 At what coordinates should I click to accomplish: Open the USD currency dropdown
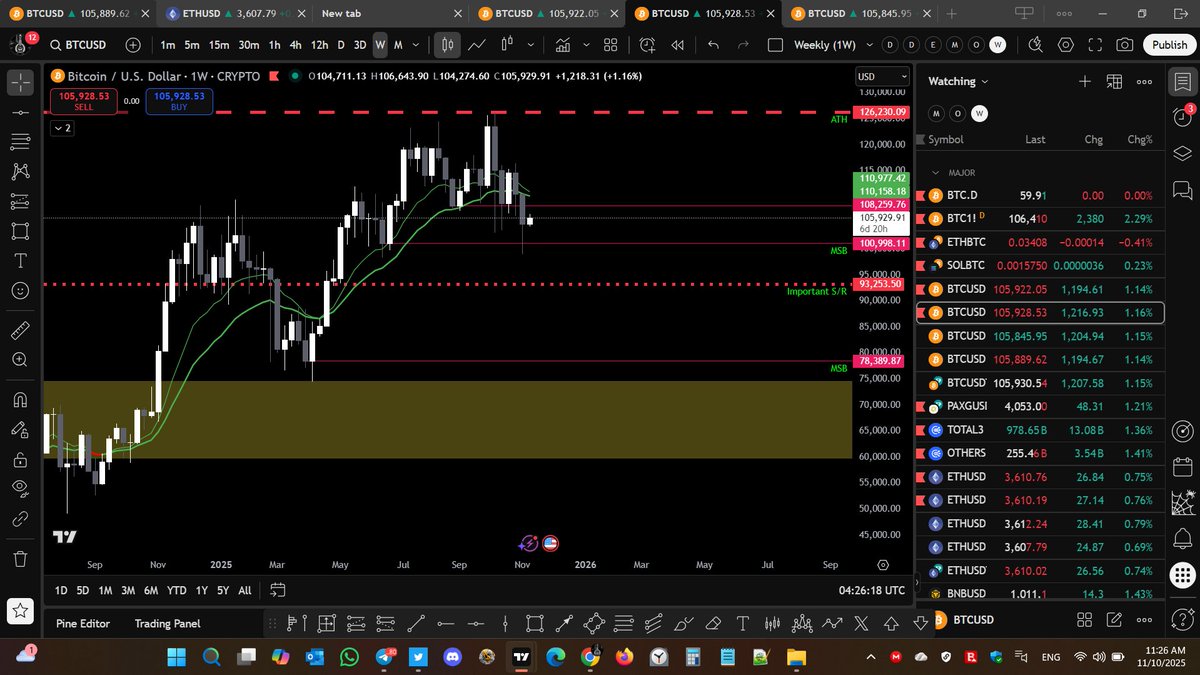[x=883, y=77]
